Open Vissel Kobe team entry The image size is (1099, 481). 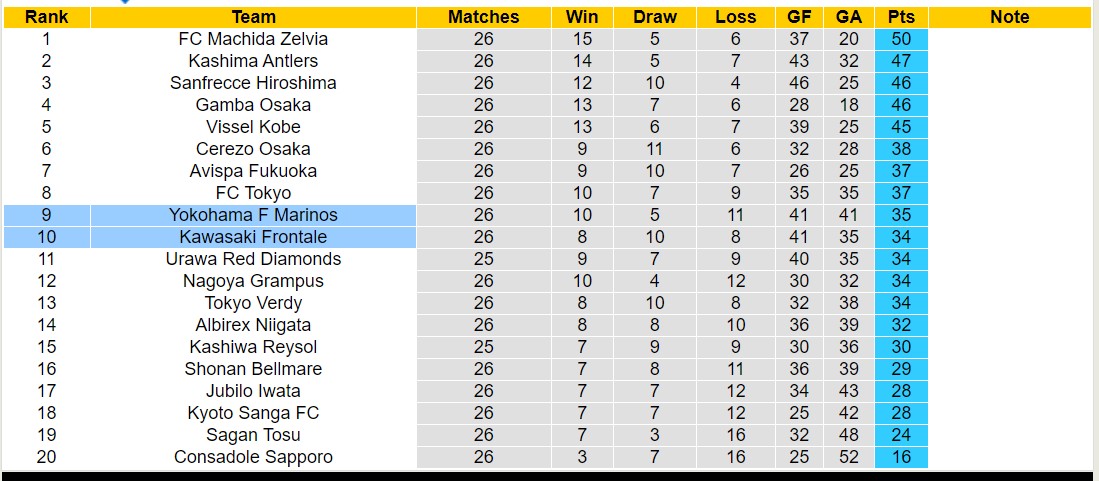click(x=253, y=127)
